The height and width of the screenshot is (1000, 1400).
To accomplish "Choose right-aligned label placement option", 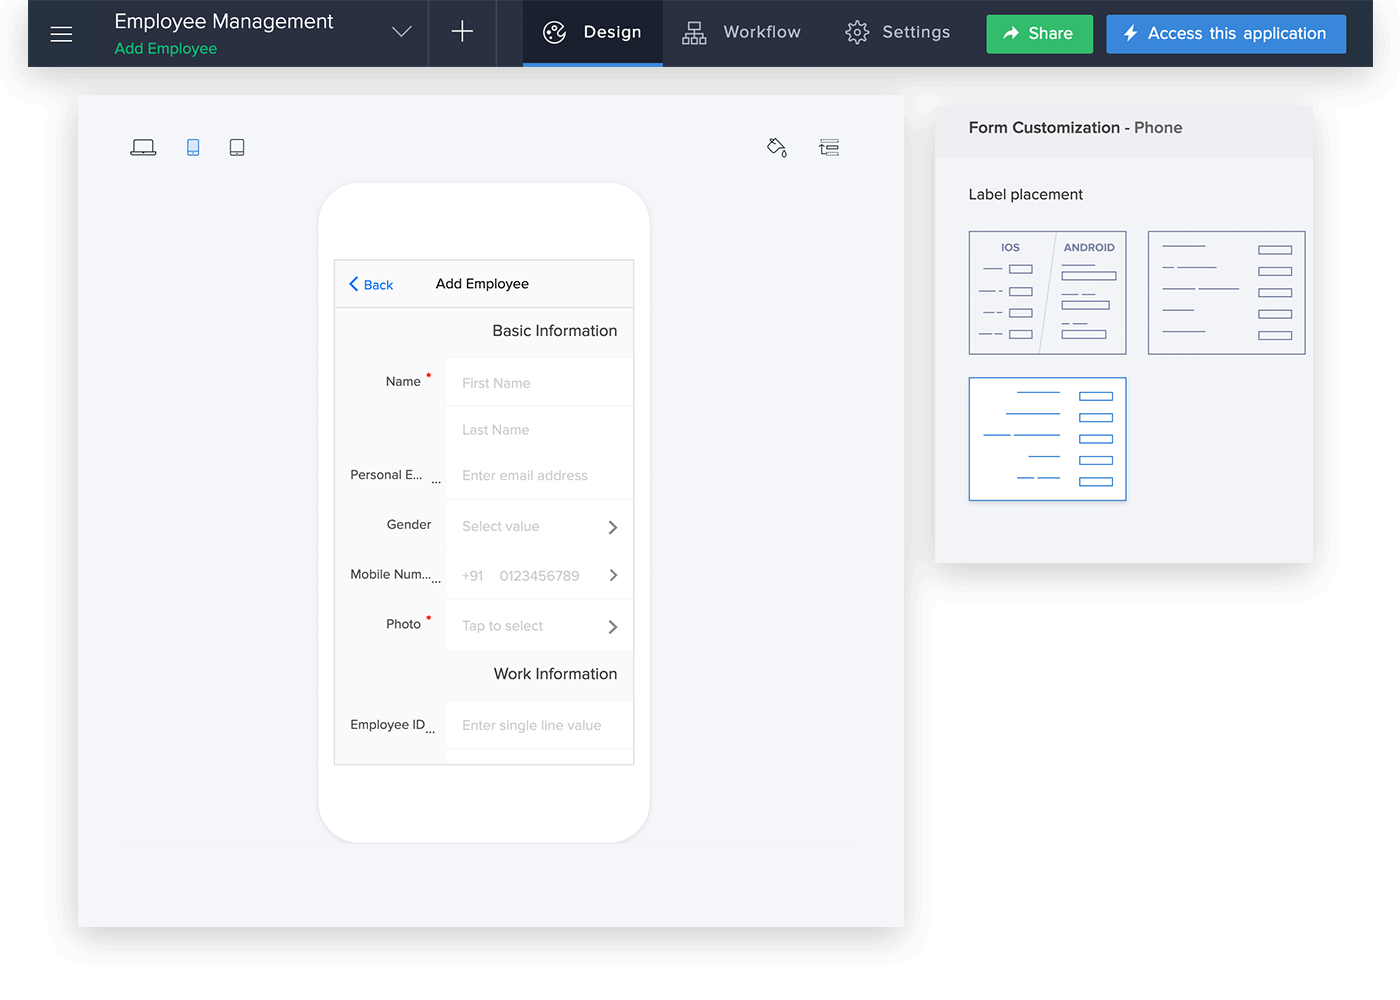I will pyautogui.click(x=1047, y=439).
